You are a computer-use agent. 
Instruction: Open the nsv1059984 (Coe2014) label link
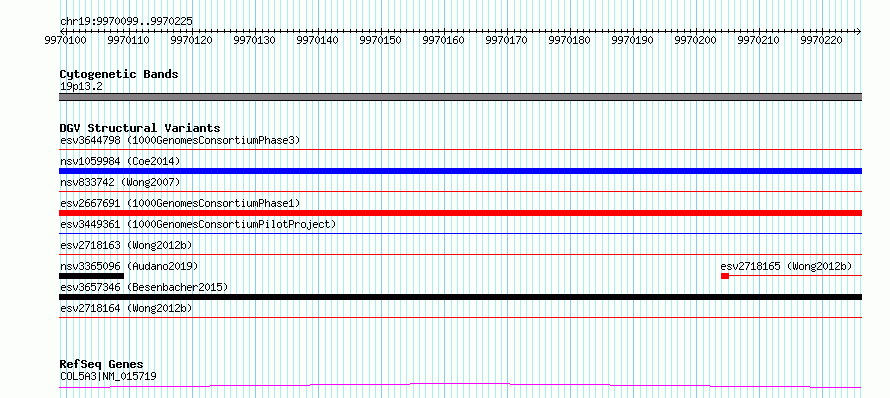pos(120,161)
